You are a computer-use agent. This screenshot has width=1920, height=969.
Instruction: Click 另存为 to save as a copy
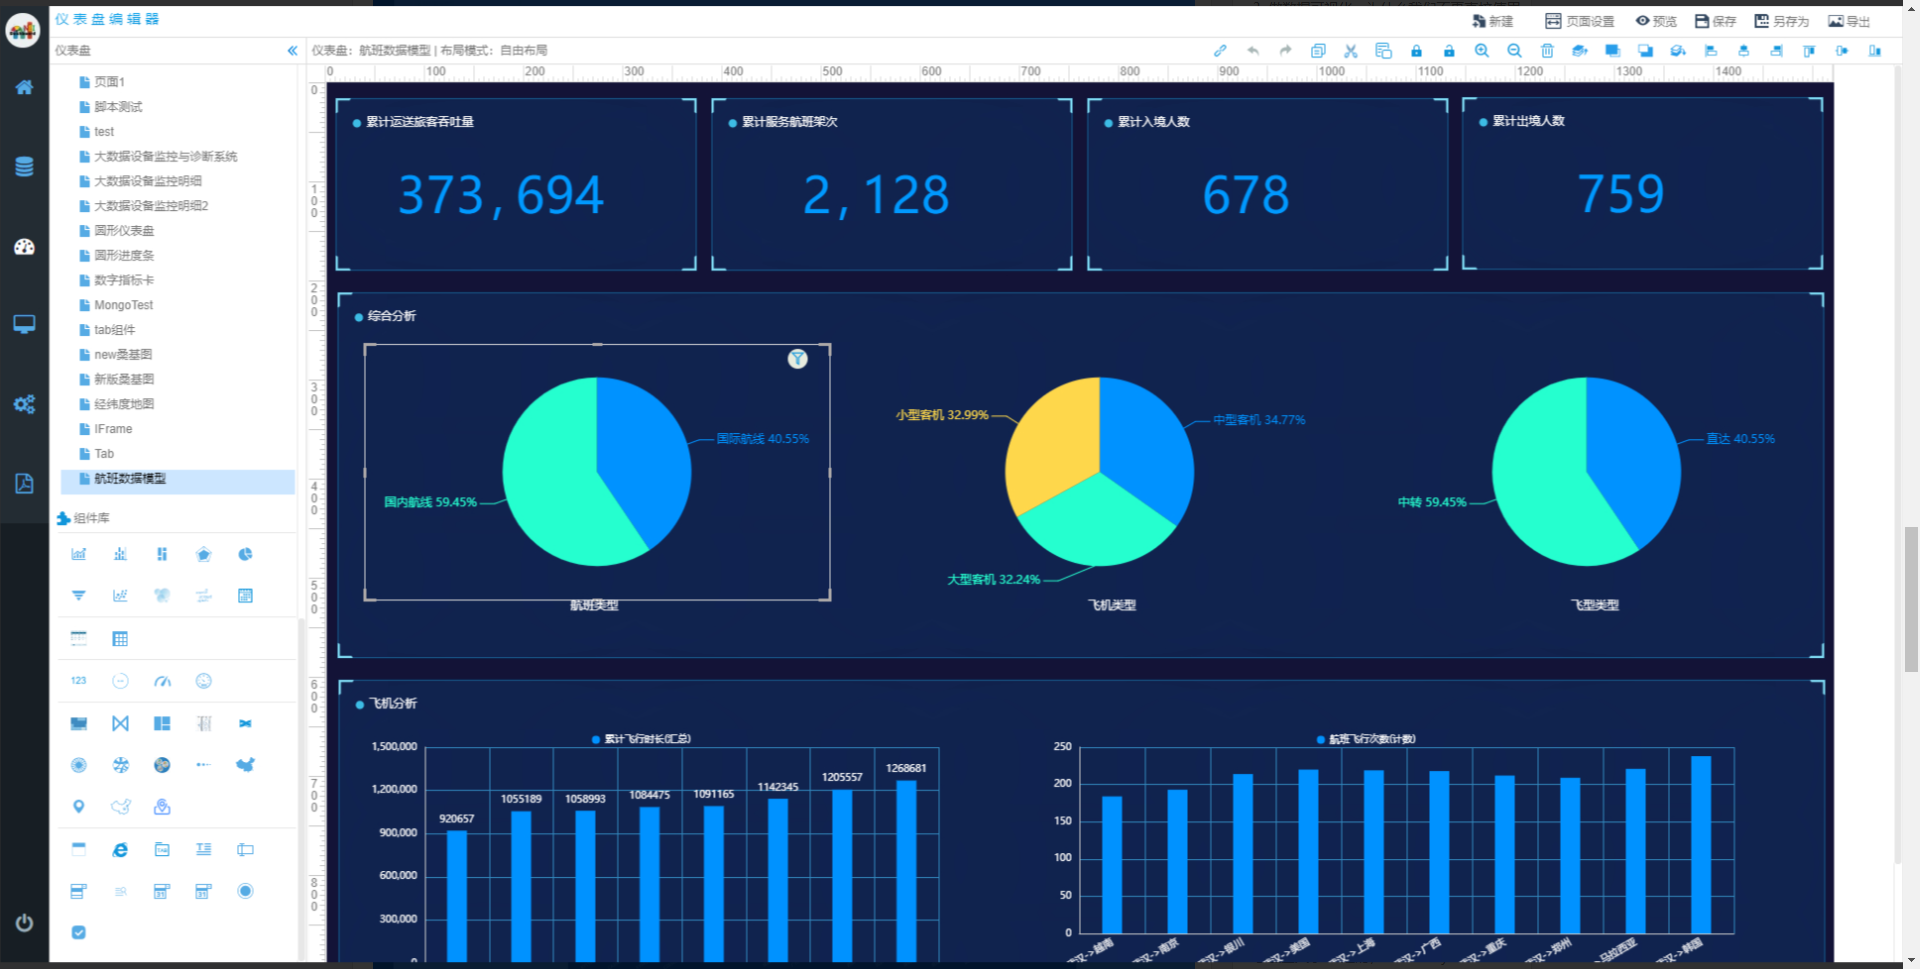pos(1782,21)
